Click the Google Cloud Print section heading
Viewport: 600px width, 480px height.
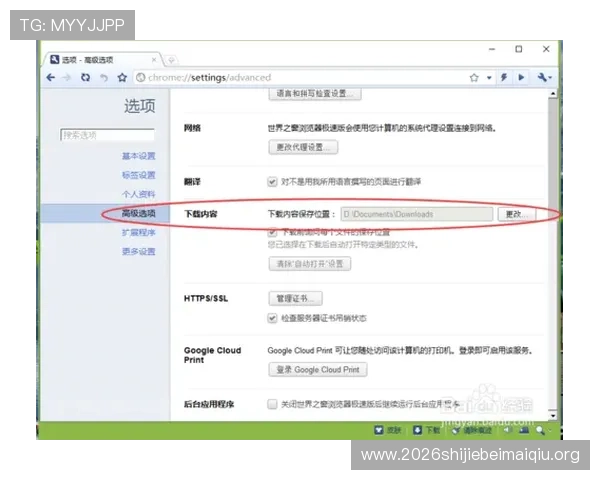tap(213, 355)
